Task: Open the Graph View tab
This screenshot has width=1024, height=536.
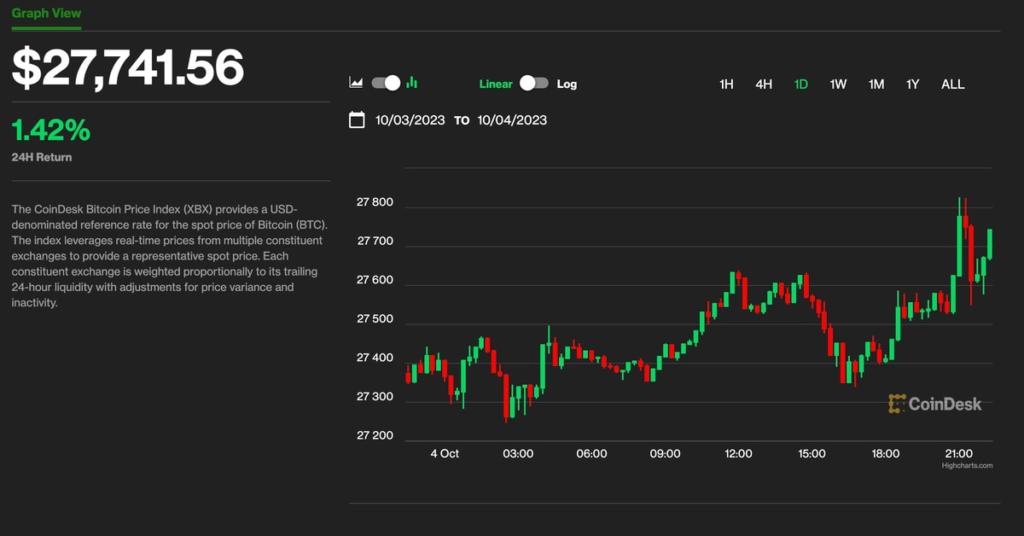Action: coord(47,14)
